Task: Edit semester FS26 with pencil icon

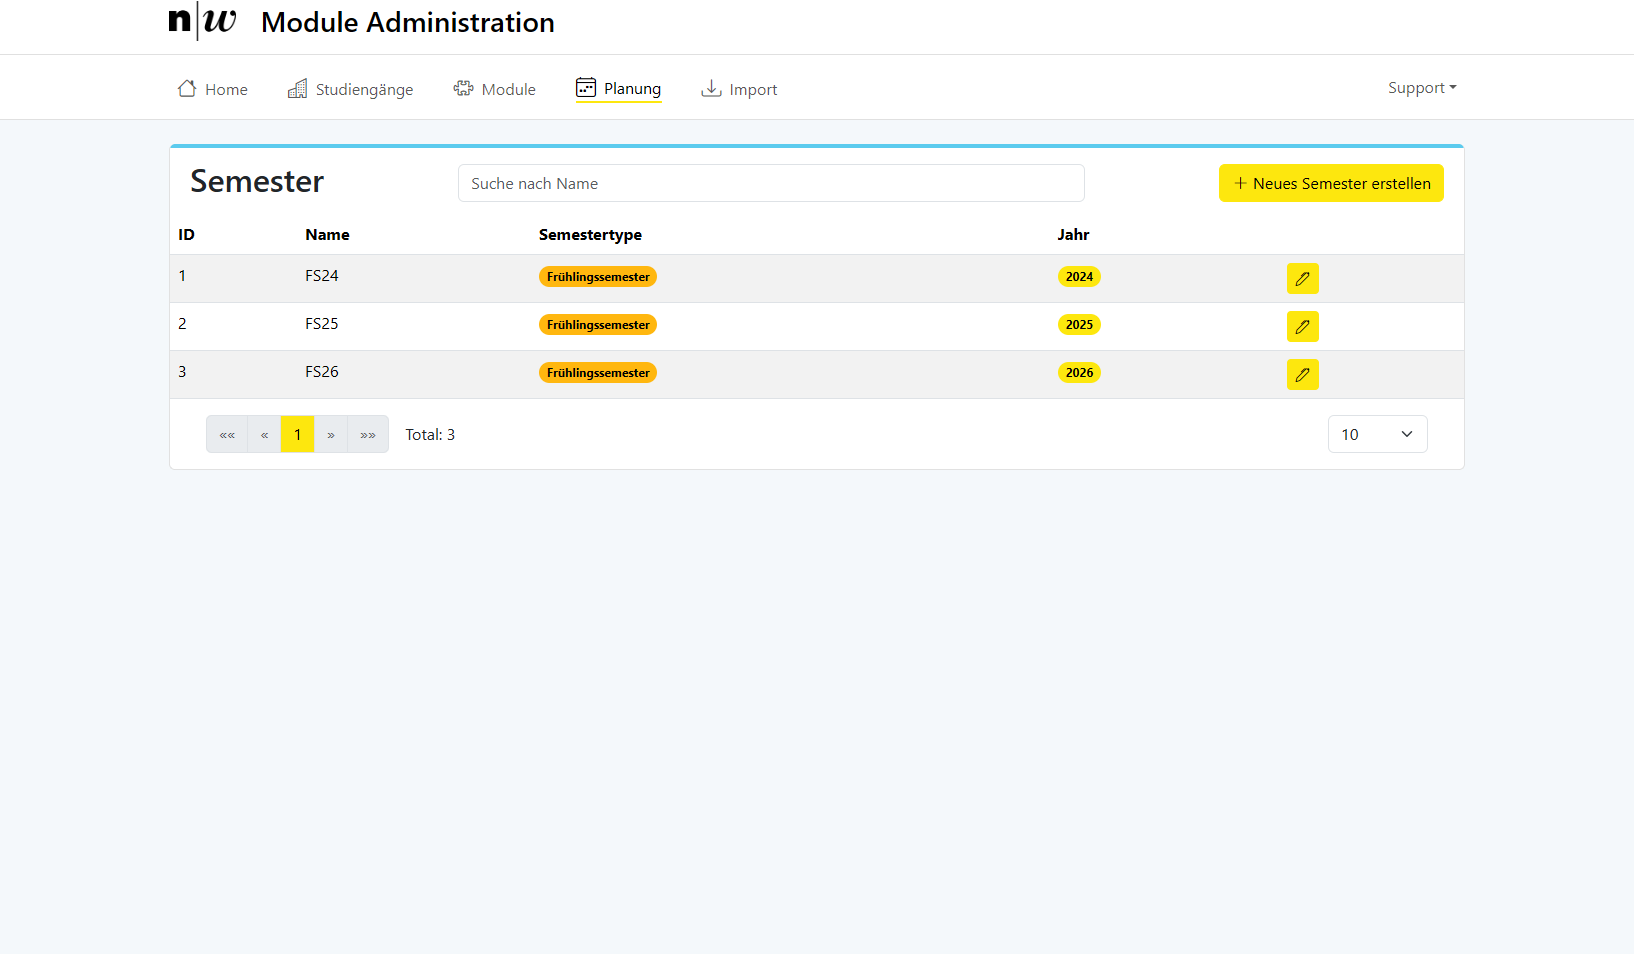Action: (x=1302, y=374)
